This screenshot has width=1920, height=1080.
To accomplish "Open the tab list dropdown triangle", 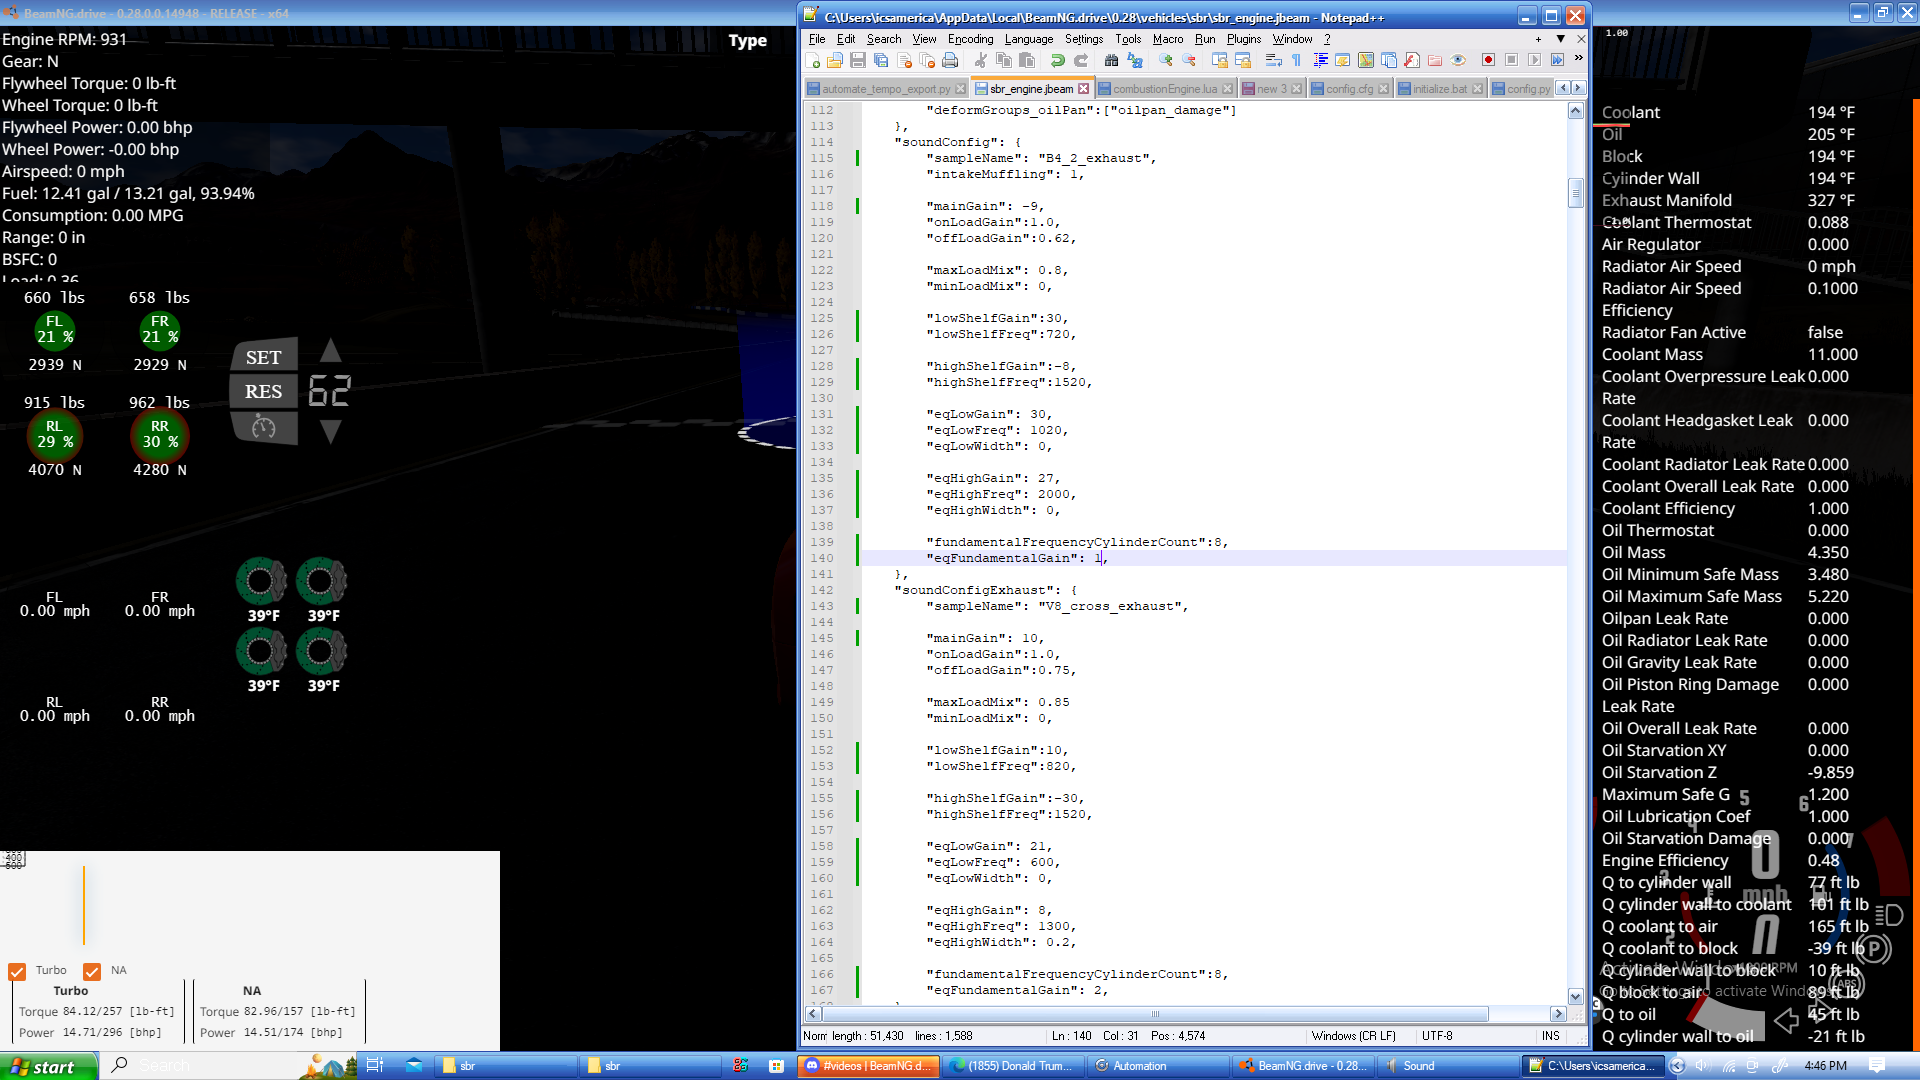I will tap(1560, 39).
